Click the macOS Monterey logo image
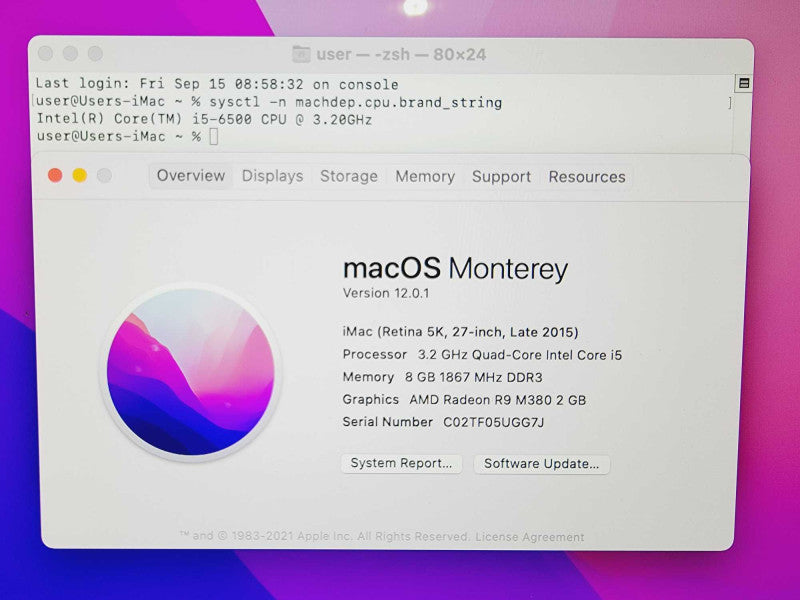Image resolution: width=800 pixels, height=600 pixels. tap(190, 372)
